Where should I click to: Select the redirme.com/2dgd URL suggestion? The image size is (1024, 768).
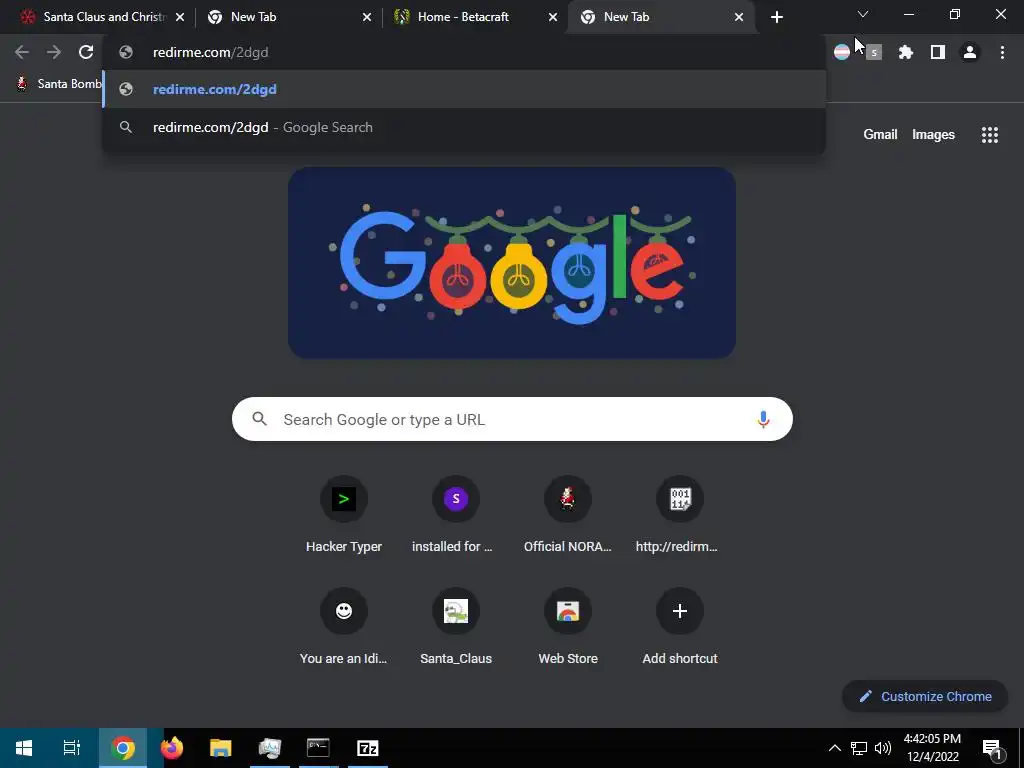tap(464, 89)
